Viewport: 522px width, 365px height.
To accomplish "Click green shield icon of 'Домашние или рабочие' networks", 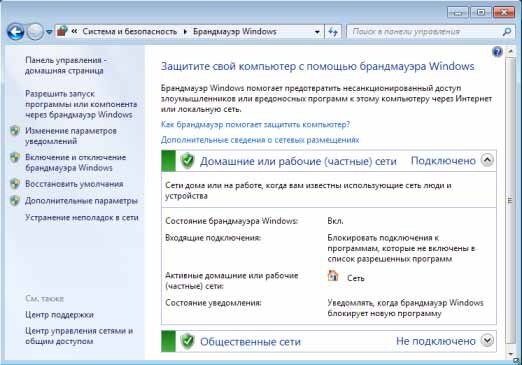I will 187,161.
